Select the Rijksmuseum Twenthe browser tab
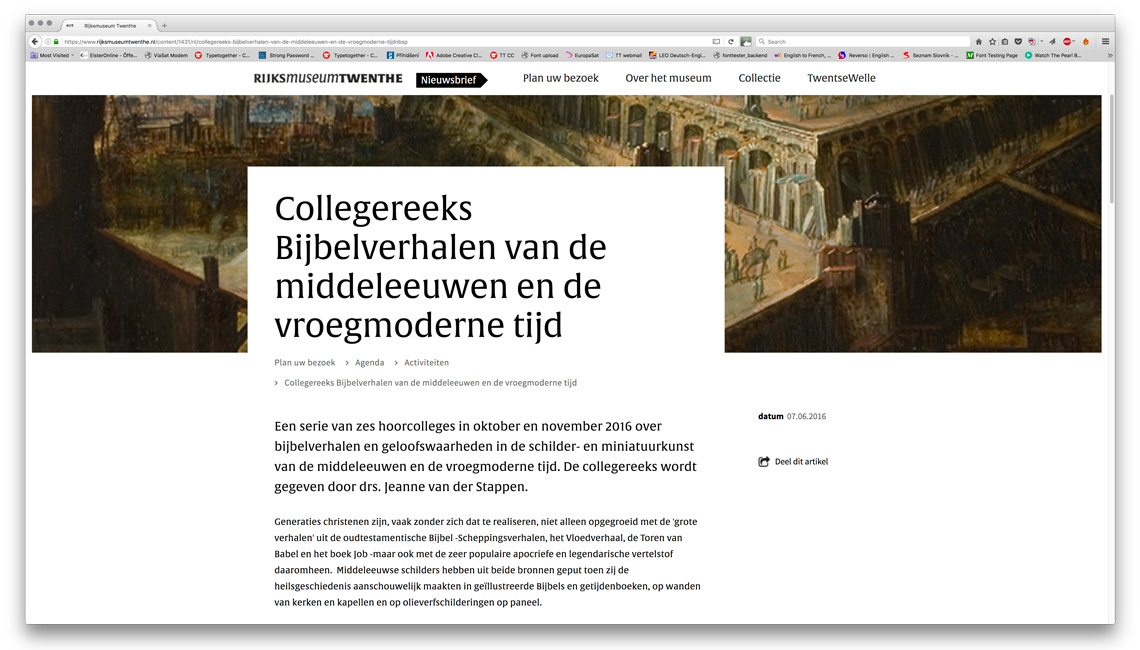The height and width of the screenshot is (650, 1140). click(109, 25)
